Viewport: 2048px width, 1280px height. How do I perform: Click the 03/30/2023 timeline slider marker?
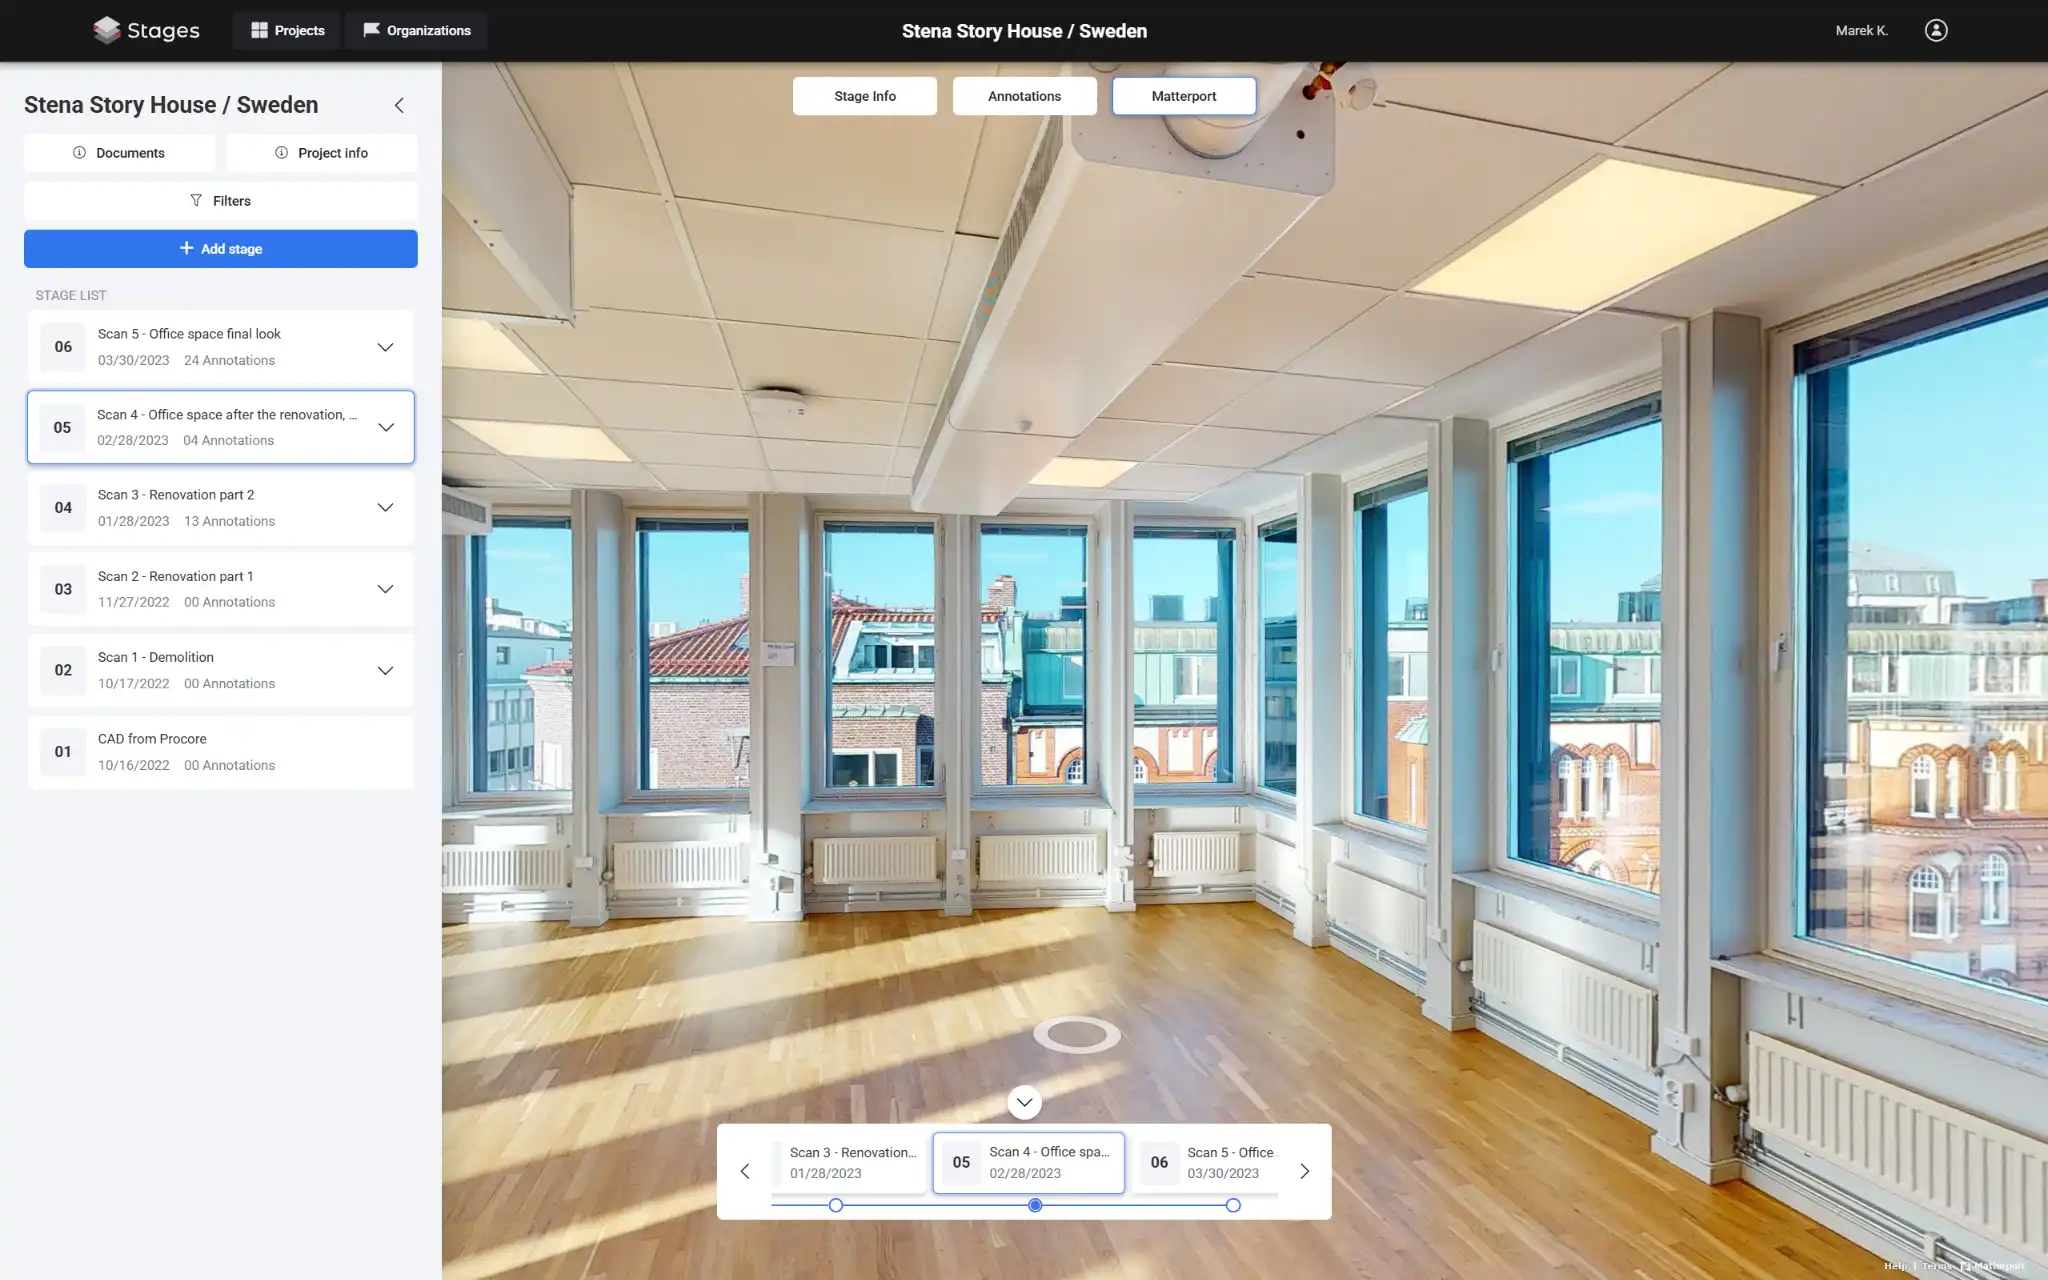click(1233, 1205)
